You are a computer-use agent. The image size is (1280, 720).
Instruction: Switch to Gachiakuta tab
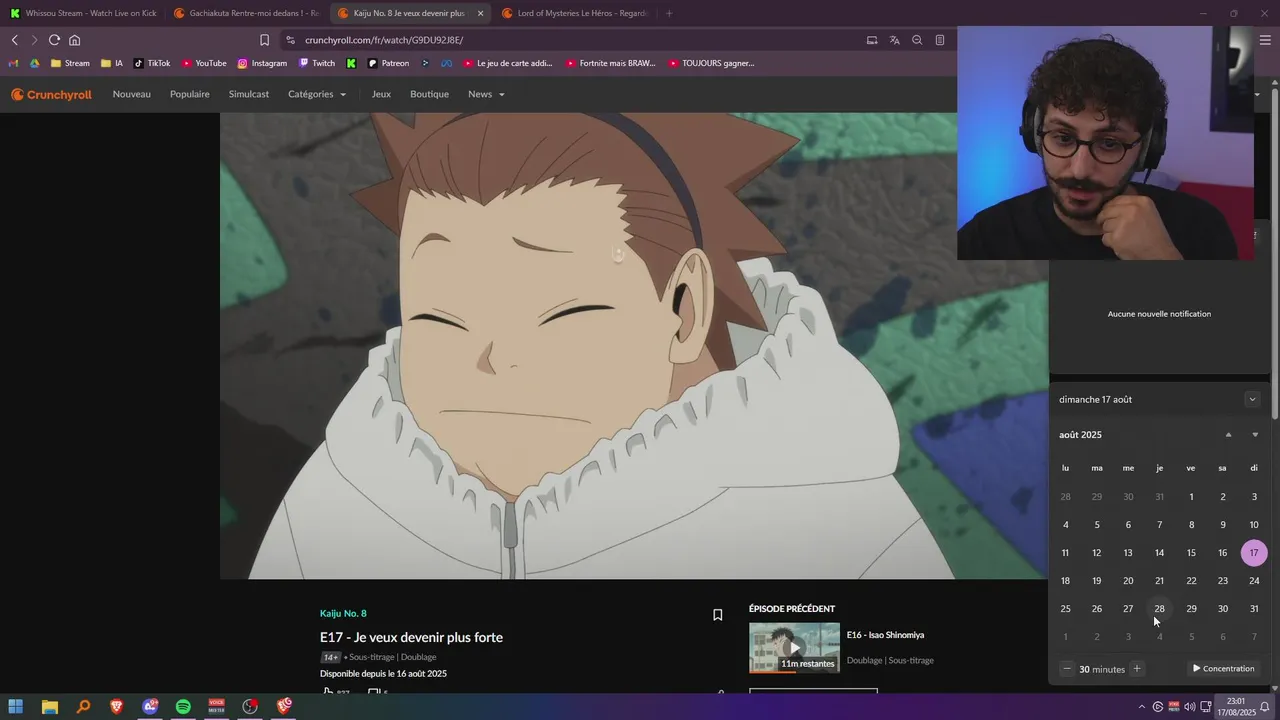[245, 13]
